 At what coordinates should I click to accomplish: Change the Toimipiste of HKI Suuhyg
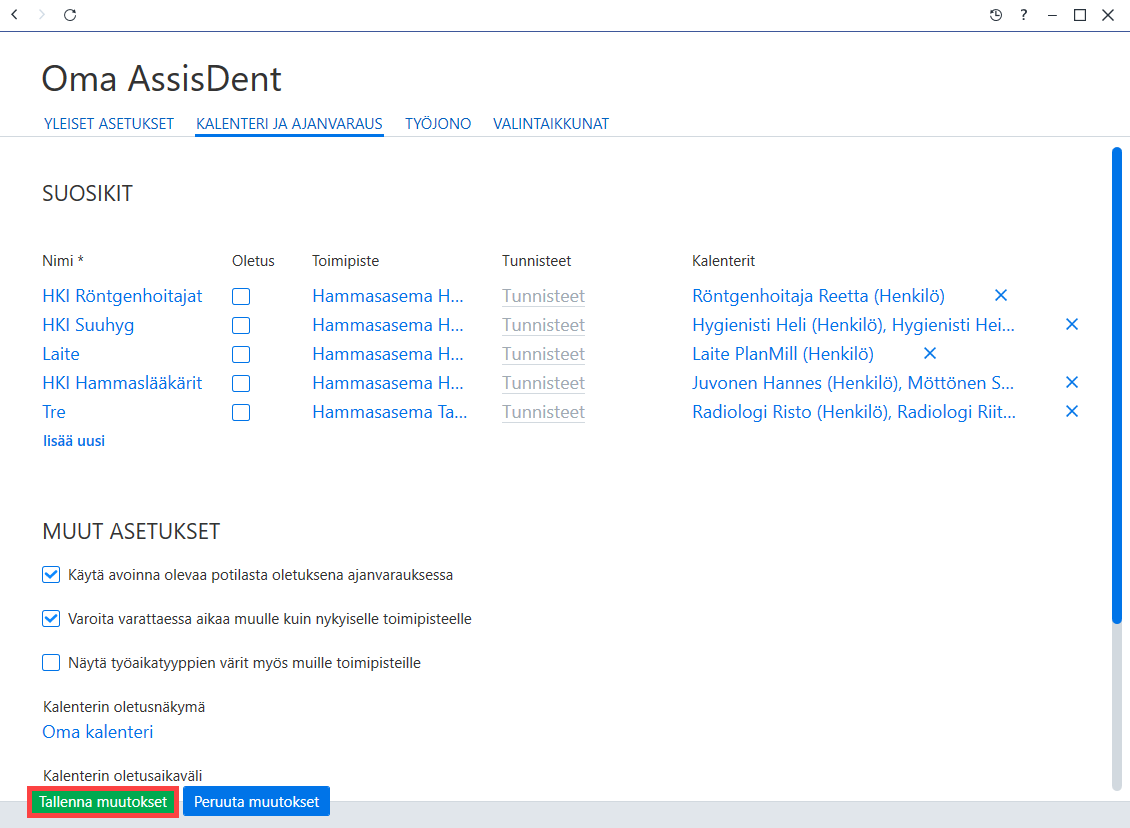pyautogui.click(x=388, y=325)
